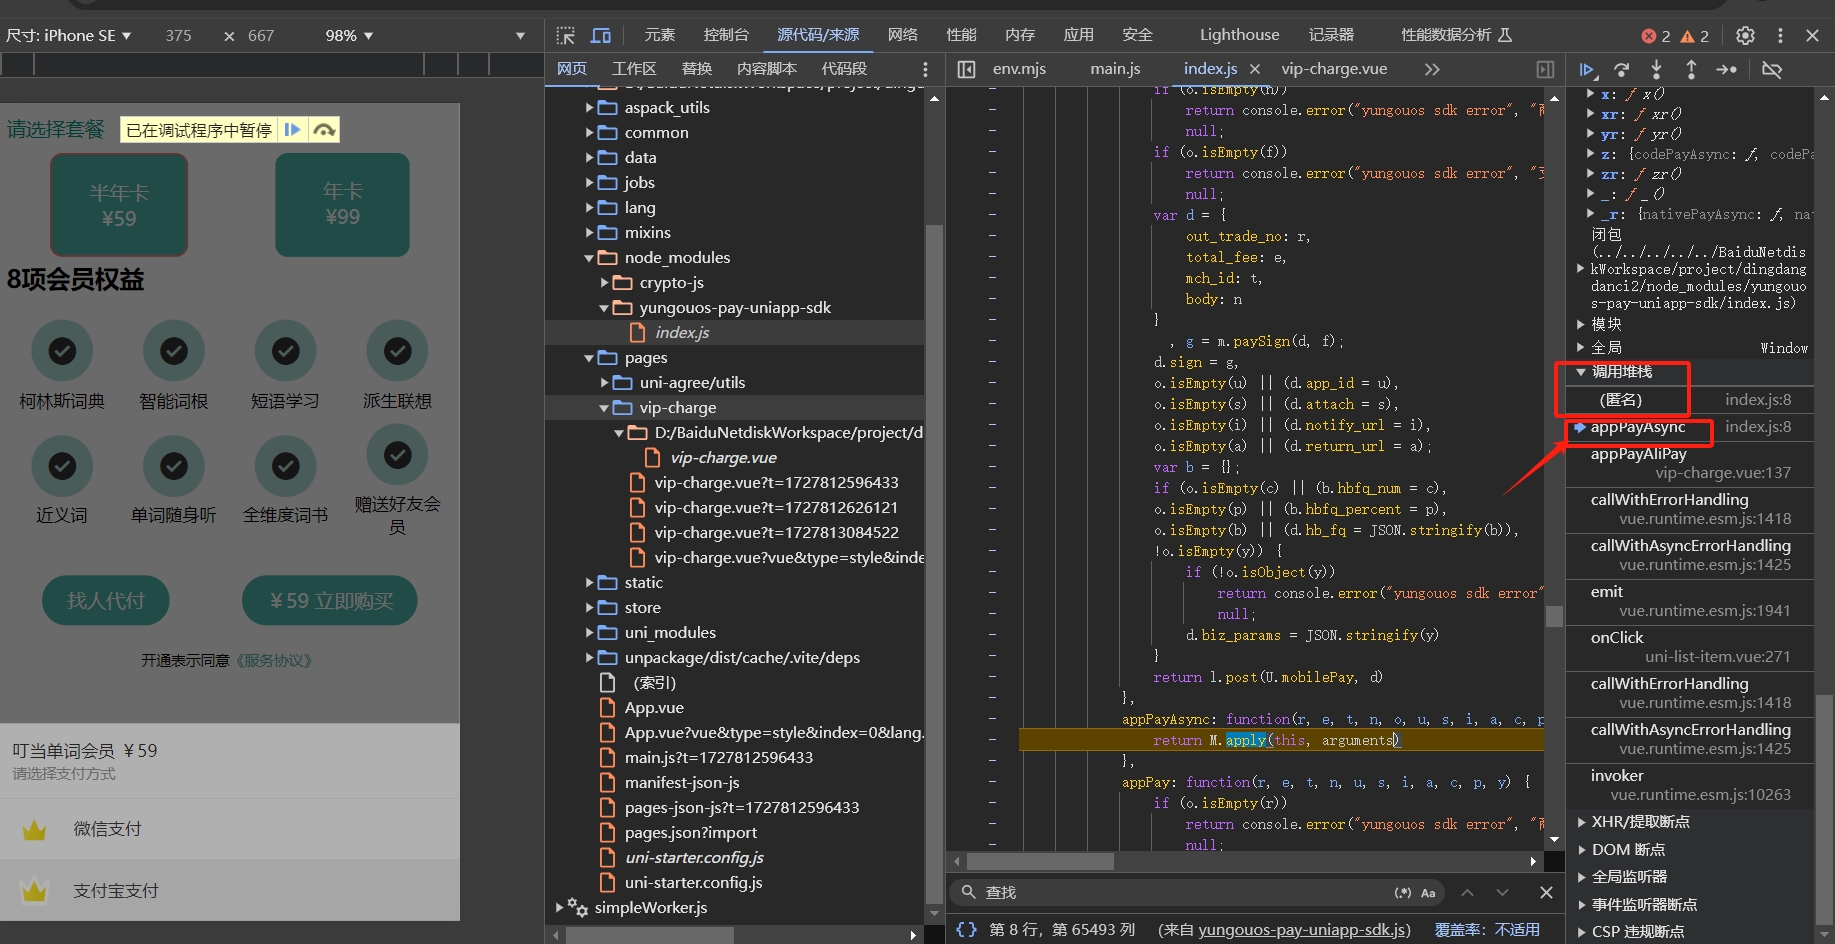Switch to the 工作区 navigator tab
The image size is (1835, 944).
[x=634, y=69]
